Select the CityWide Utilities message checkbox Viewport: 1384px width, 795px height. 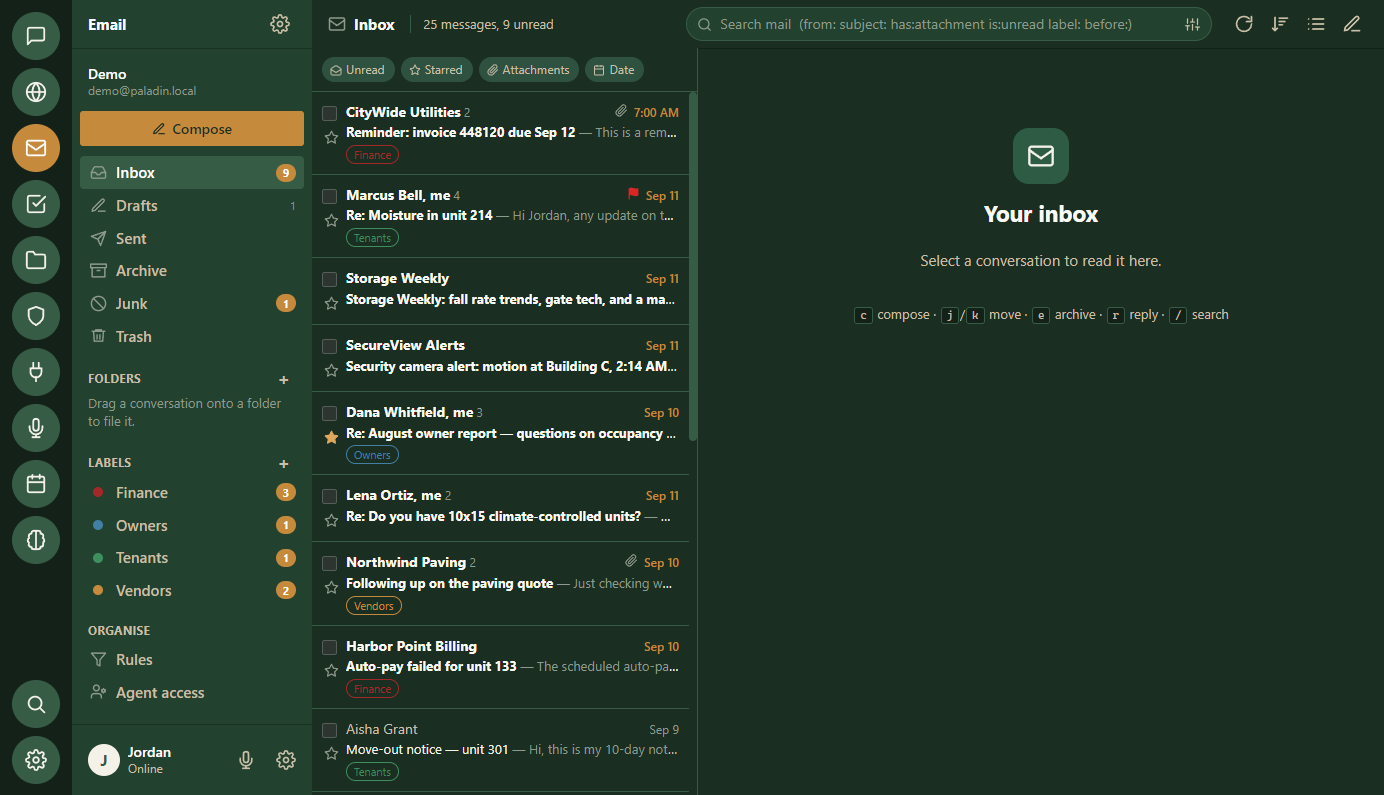coord(329,113)
